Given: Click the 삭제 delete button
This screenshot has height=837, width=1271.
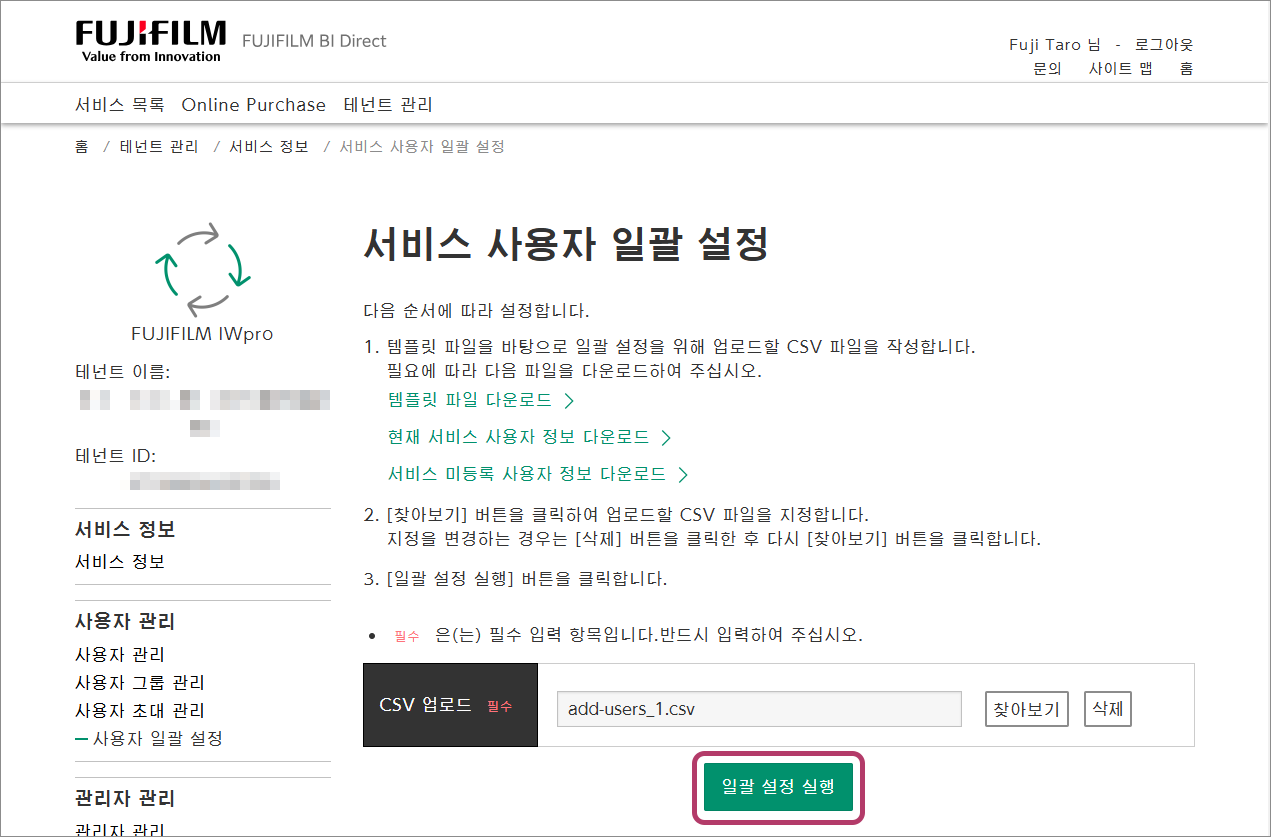Looking at the screenshot, I should tap(1108, 709).
